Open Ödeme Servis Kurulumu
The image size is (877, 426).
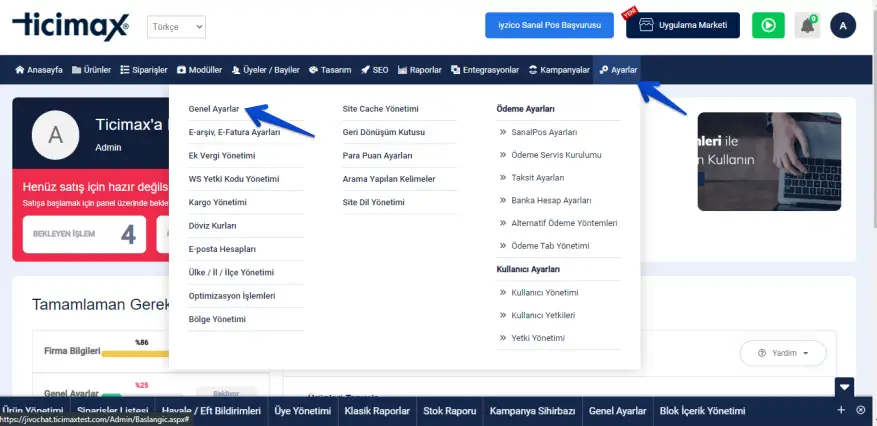(557, 155)
